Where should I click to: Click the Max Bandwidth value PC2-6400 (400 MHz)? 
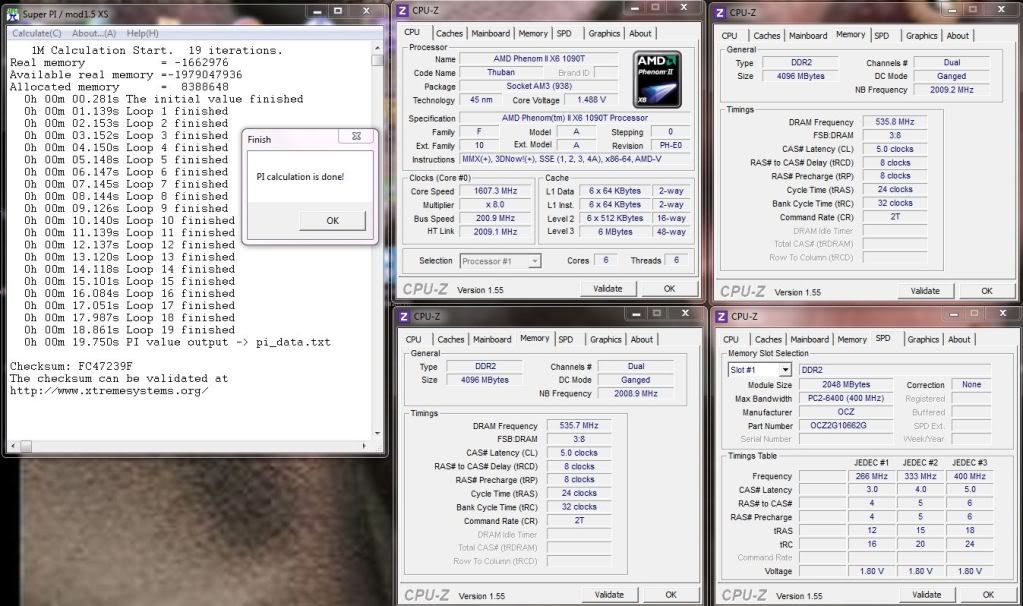[845, 398]
